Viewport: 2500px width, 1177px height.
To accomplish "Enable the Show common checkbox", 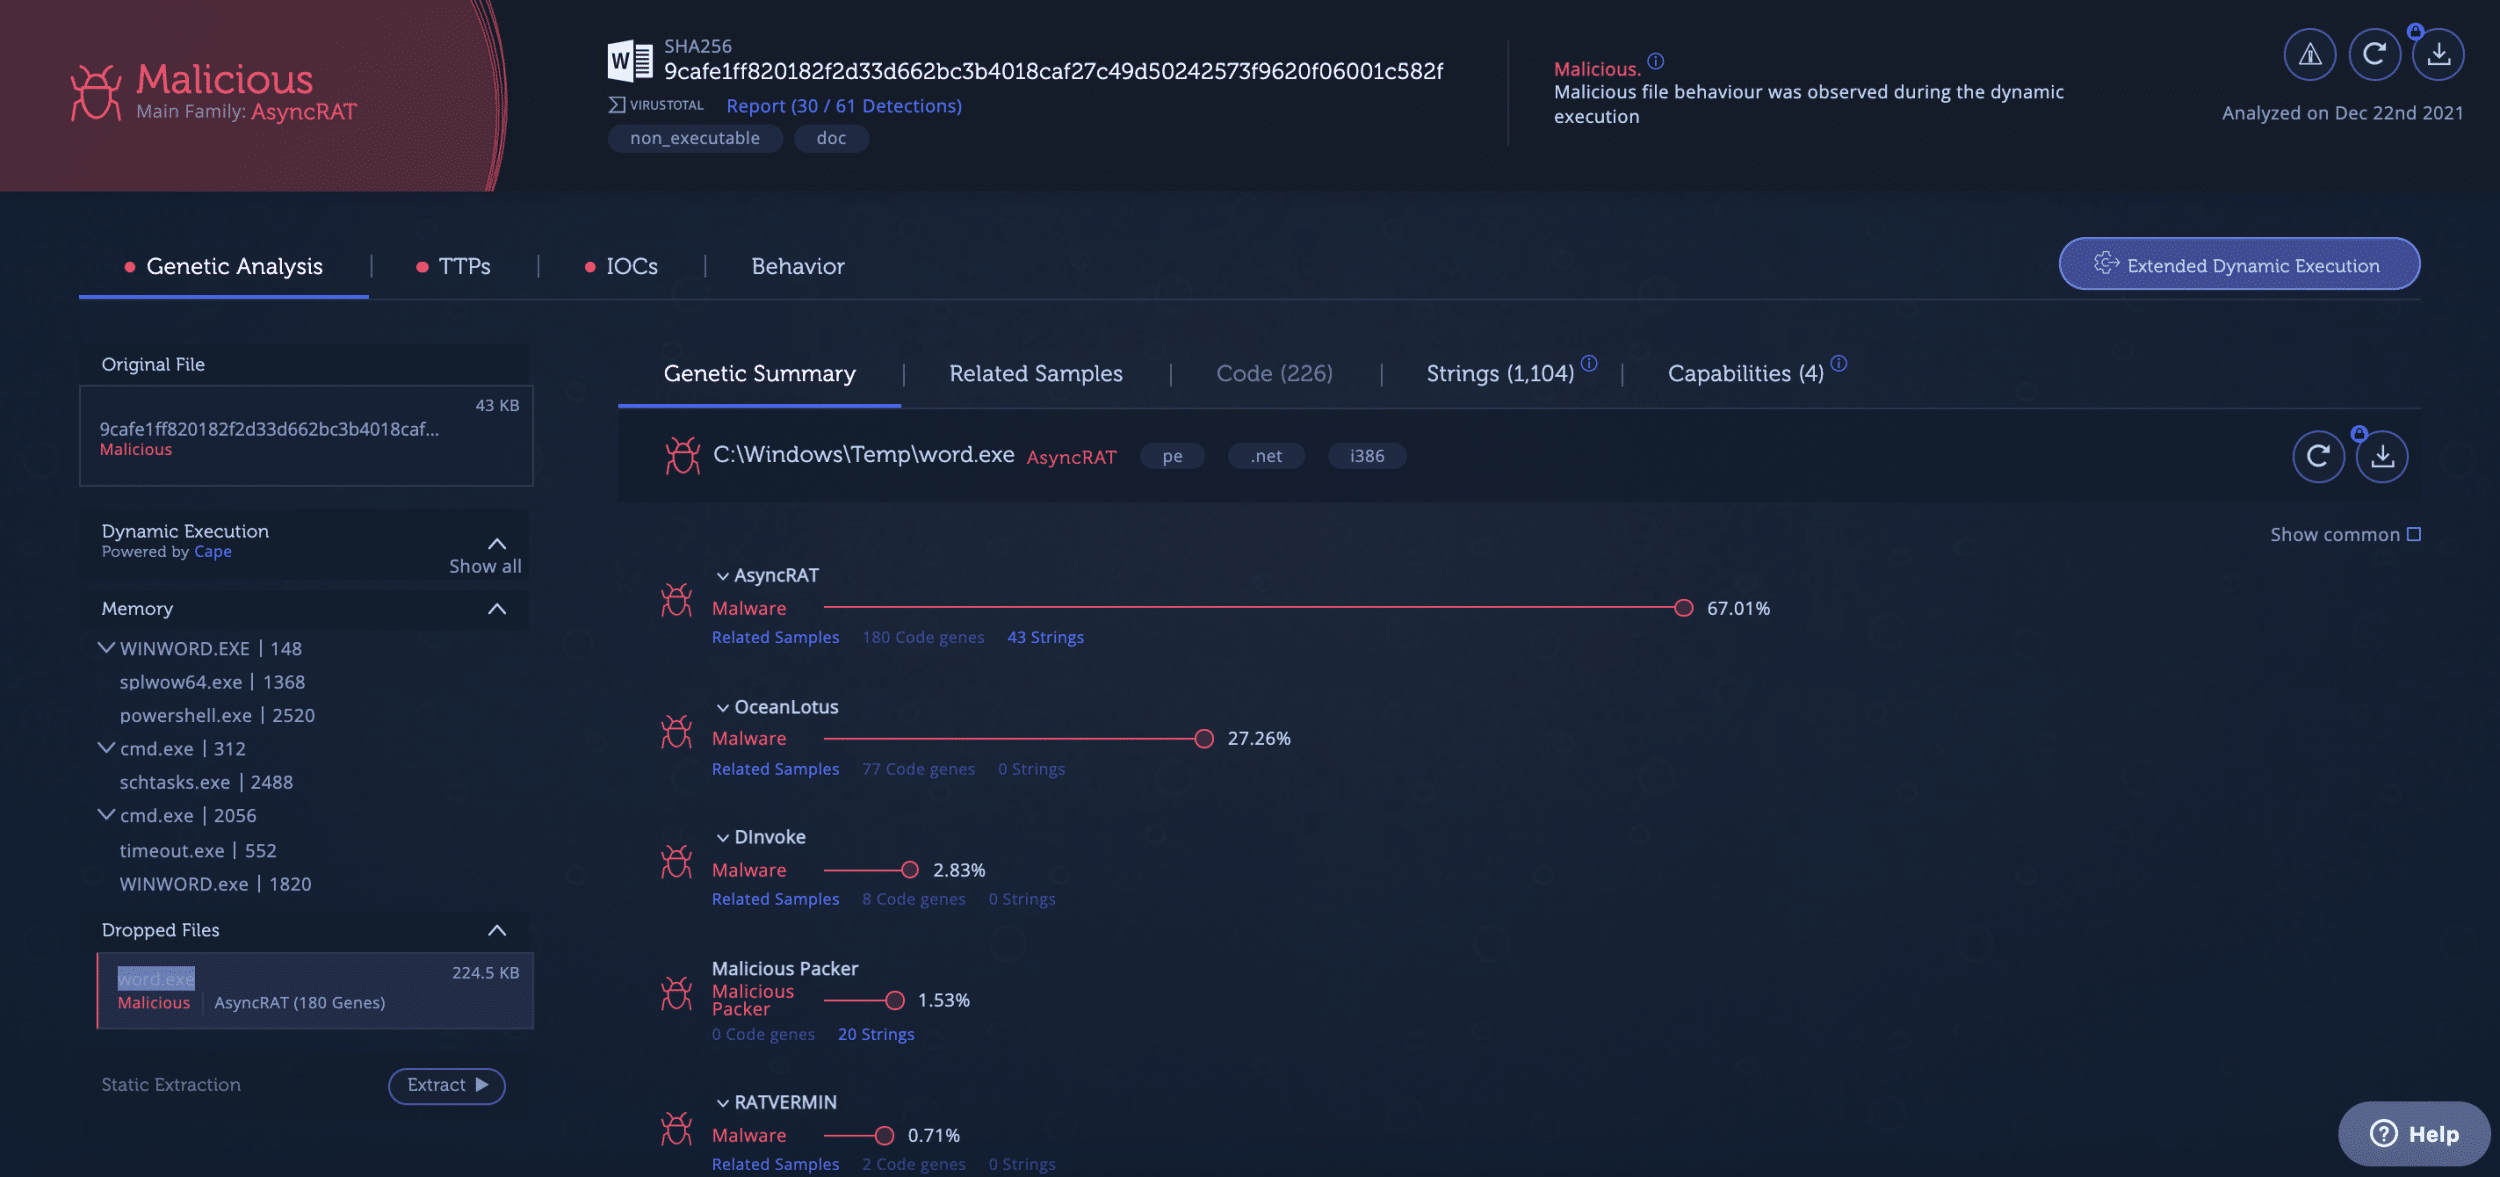I will (2413, 535).
